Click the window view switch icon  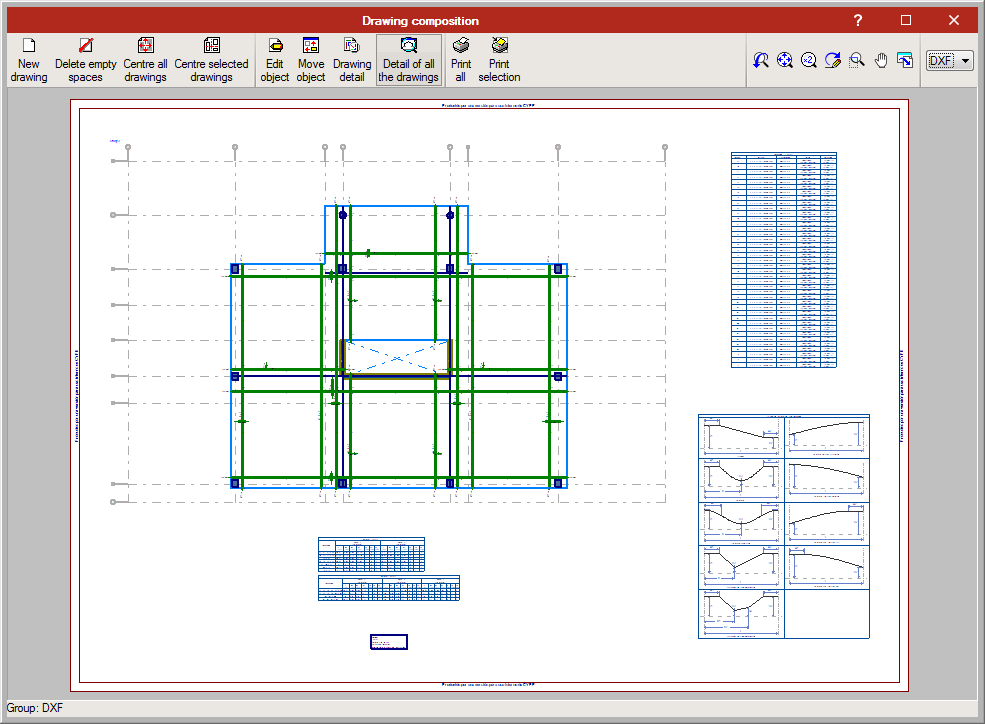click(x=905, y=61)
